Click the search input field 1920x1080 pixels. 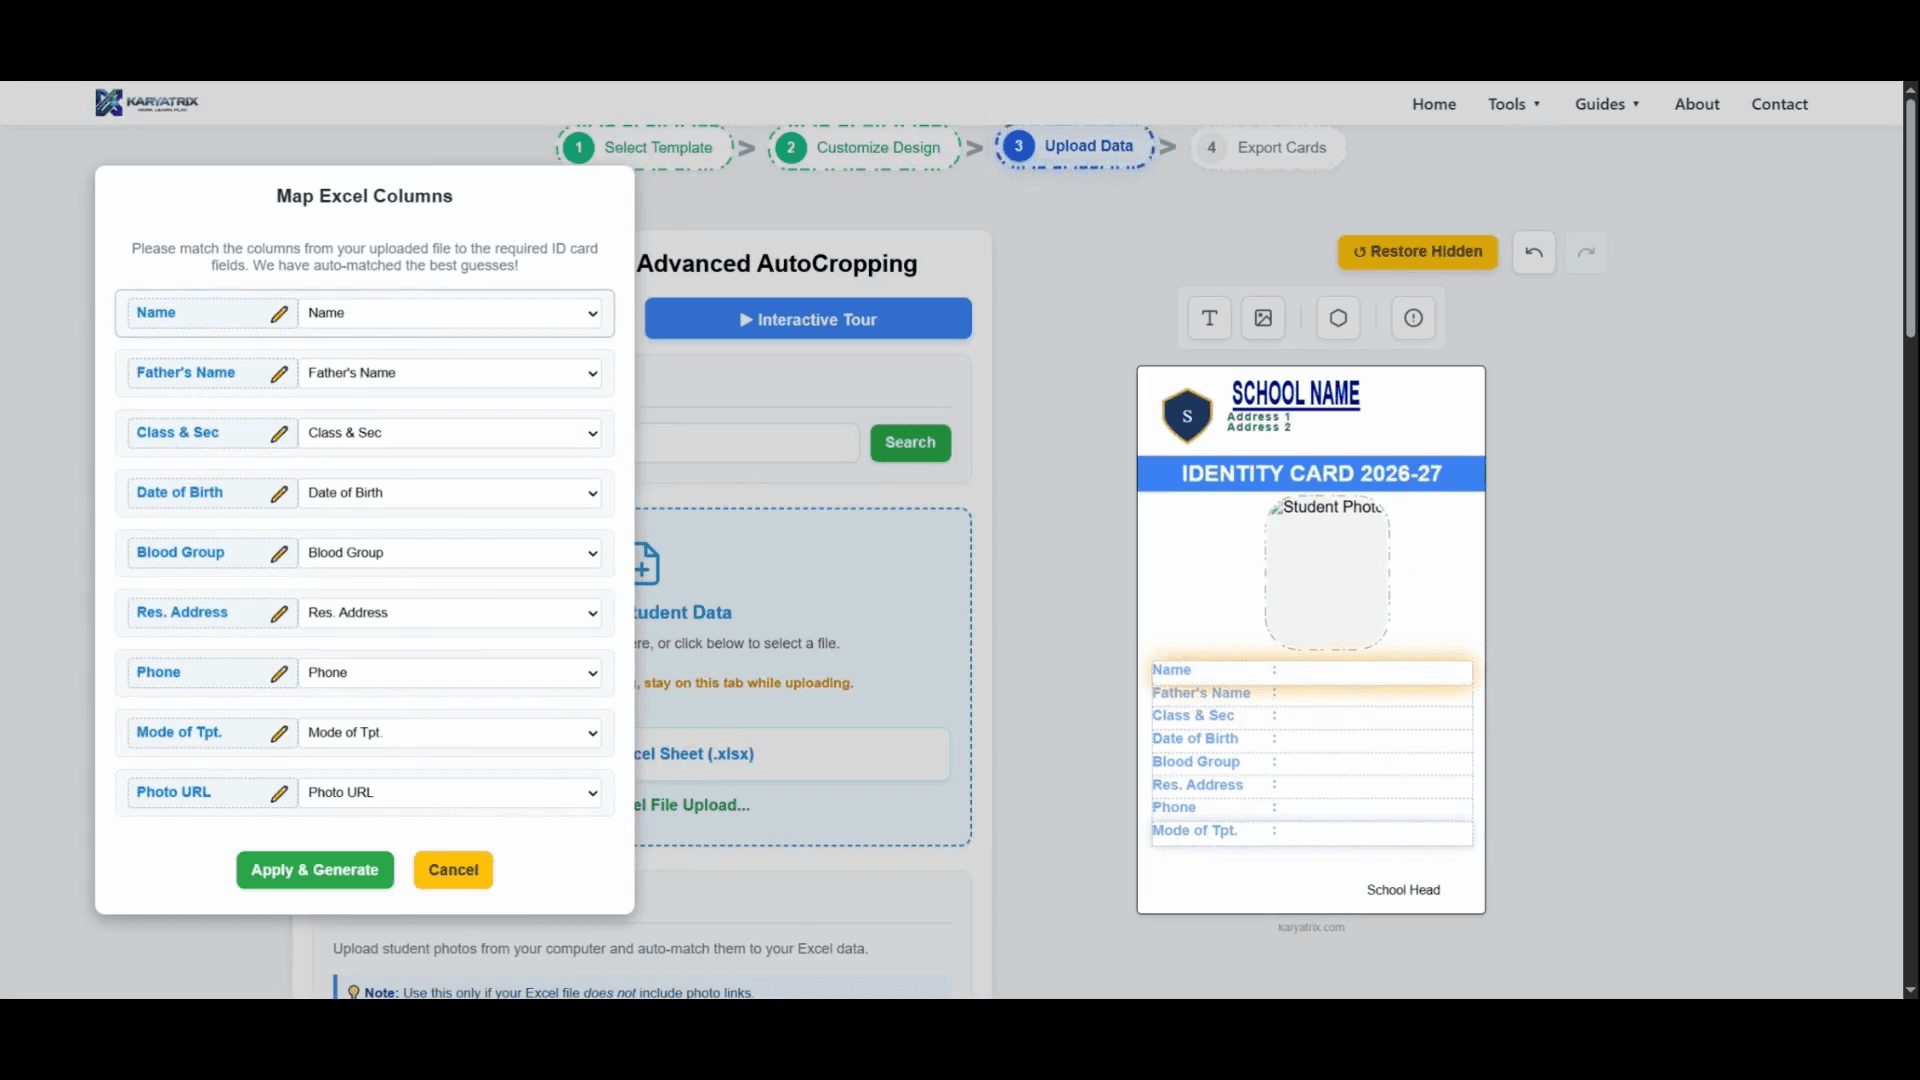point(747,442)
